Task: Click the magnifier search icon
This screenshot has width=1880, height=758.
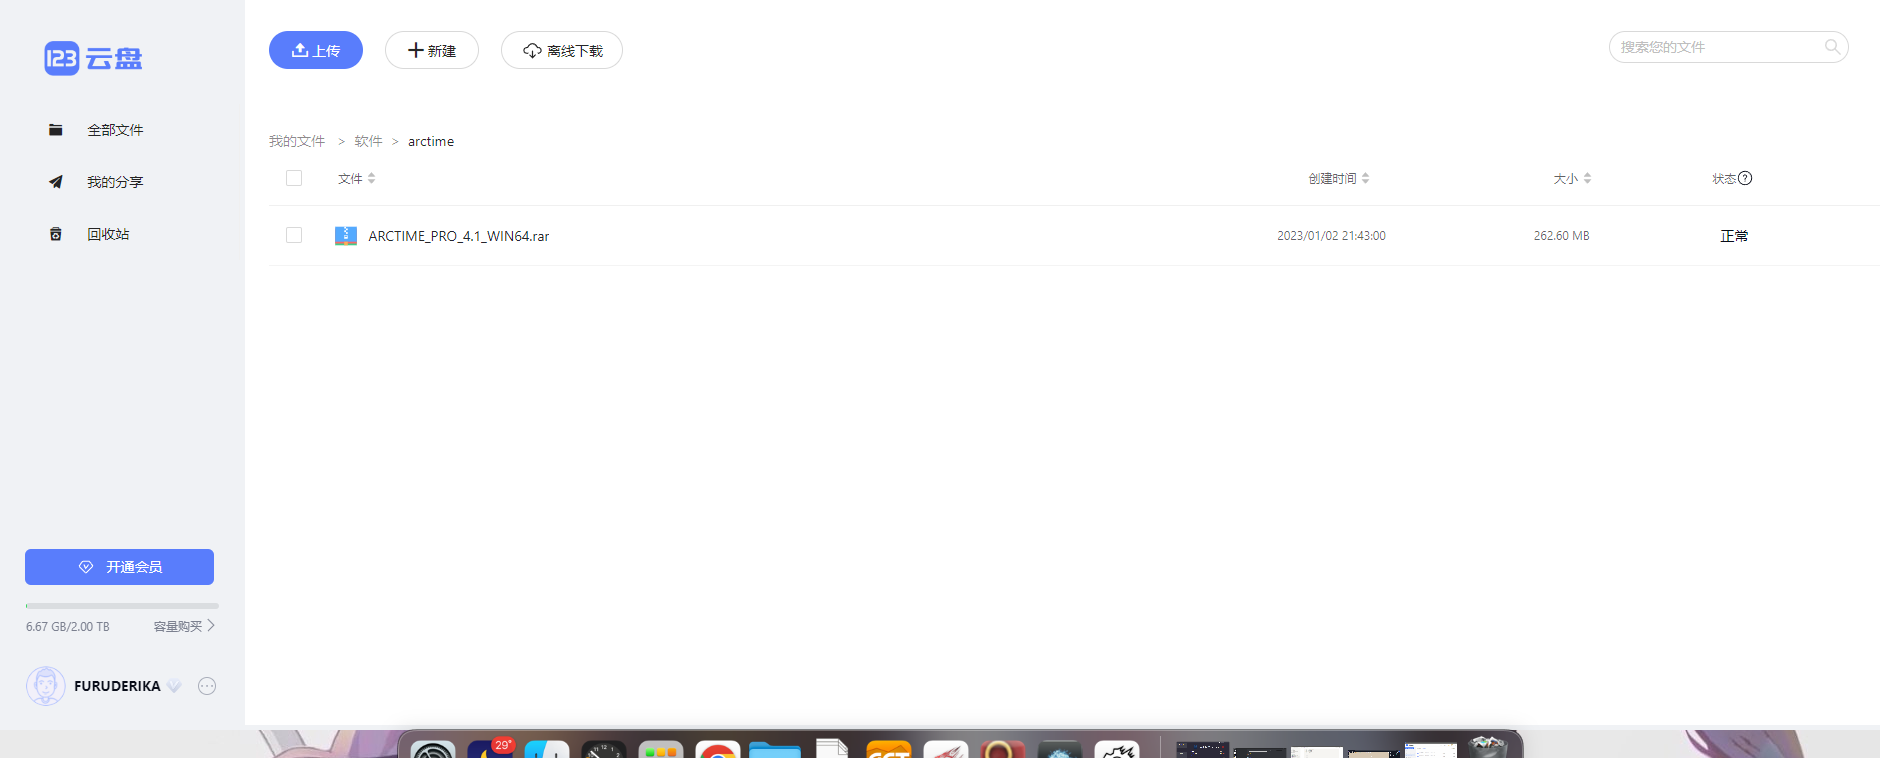Action: pos(1832,47)
